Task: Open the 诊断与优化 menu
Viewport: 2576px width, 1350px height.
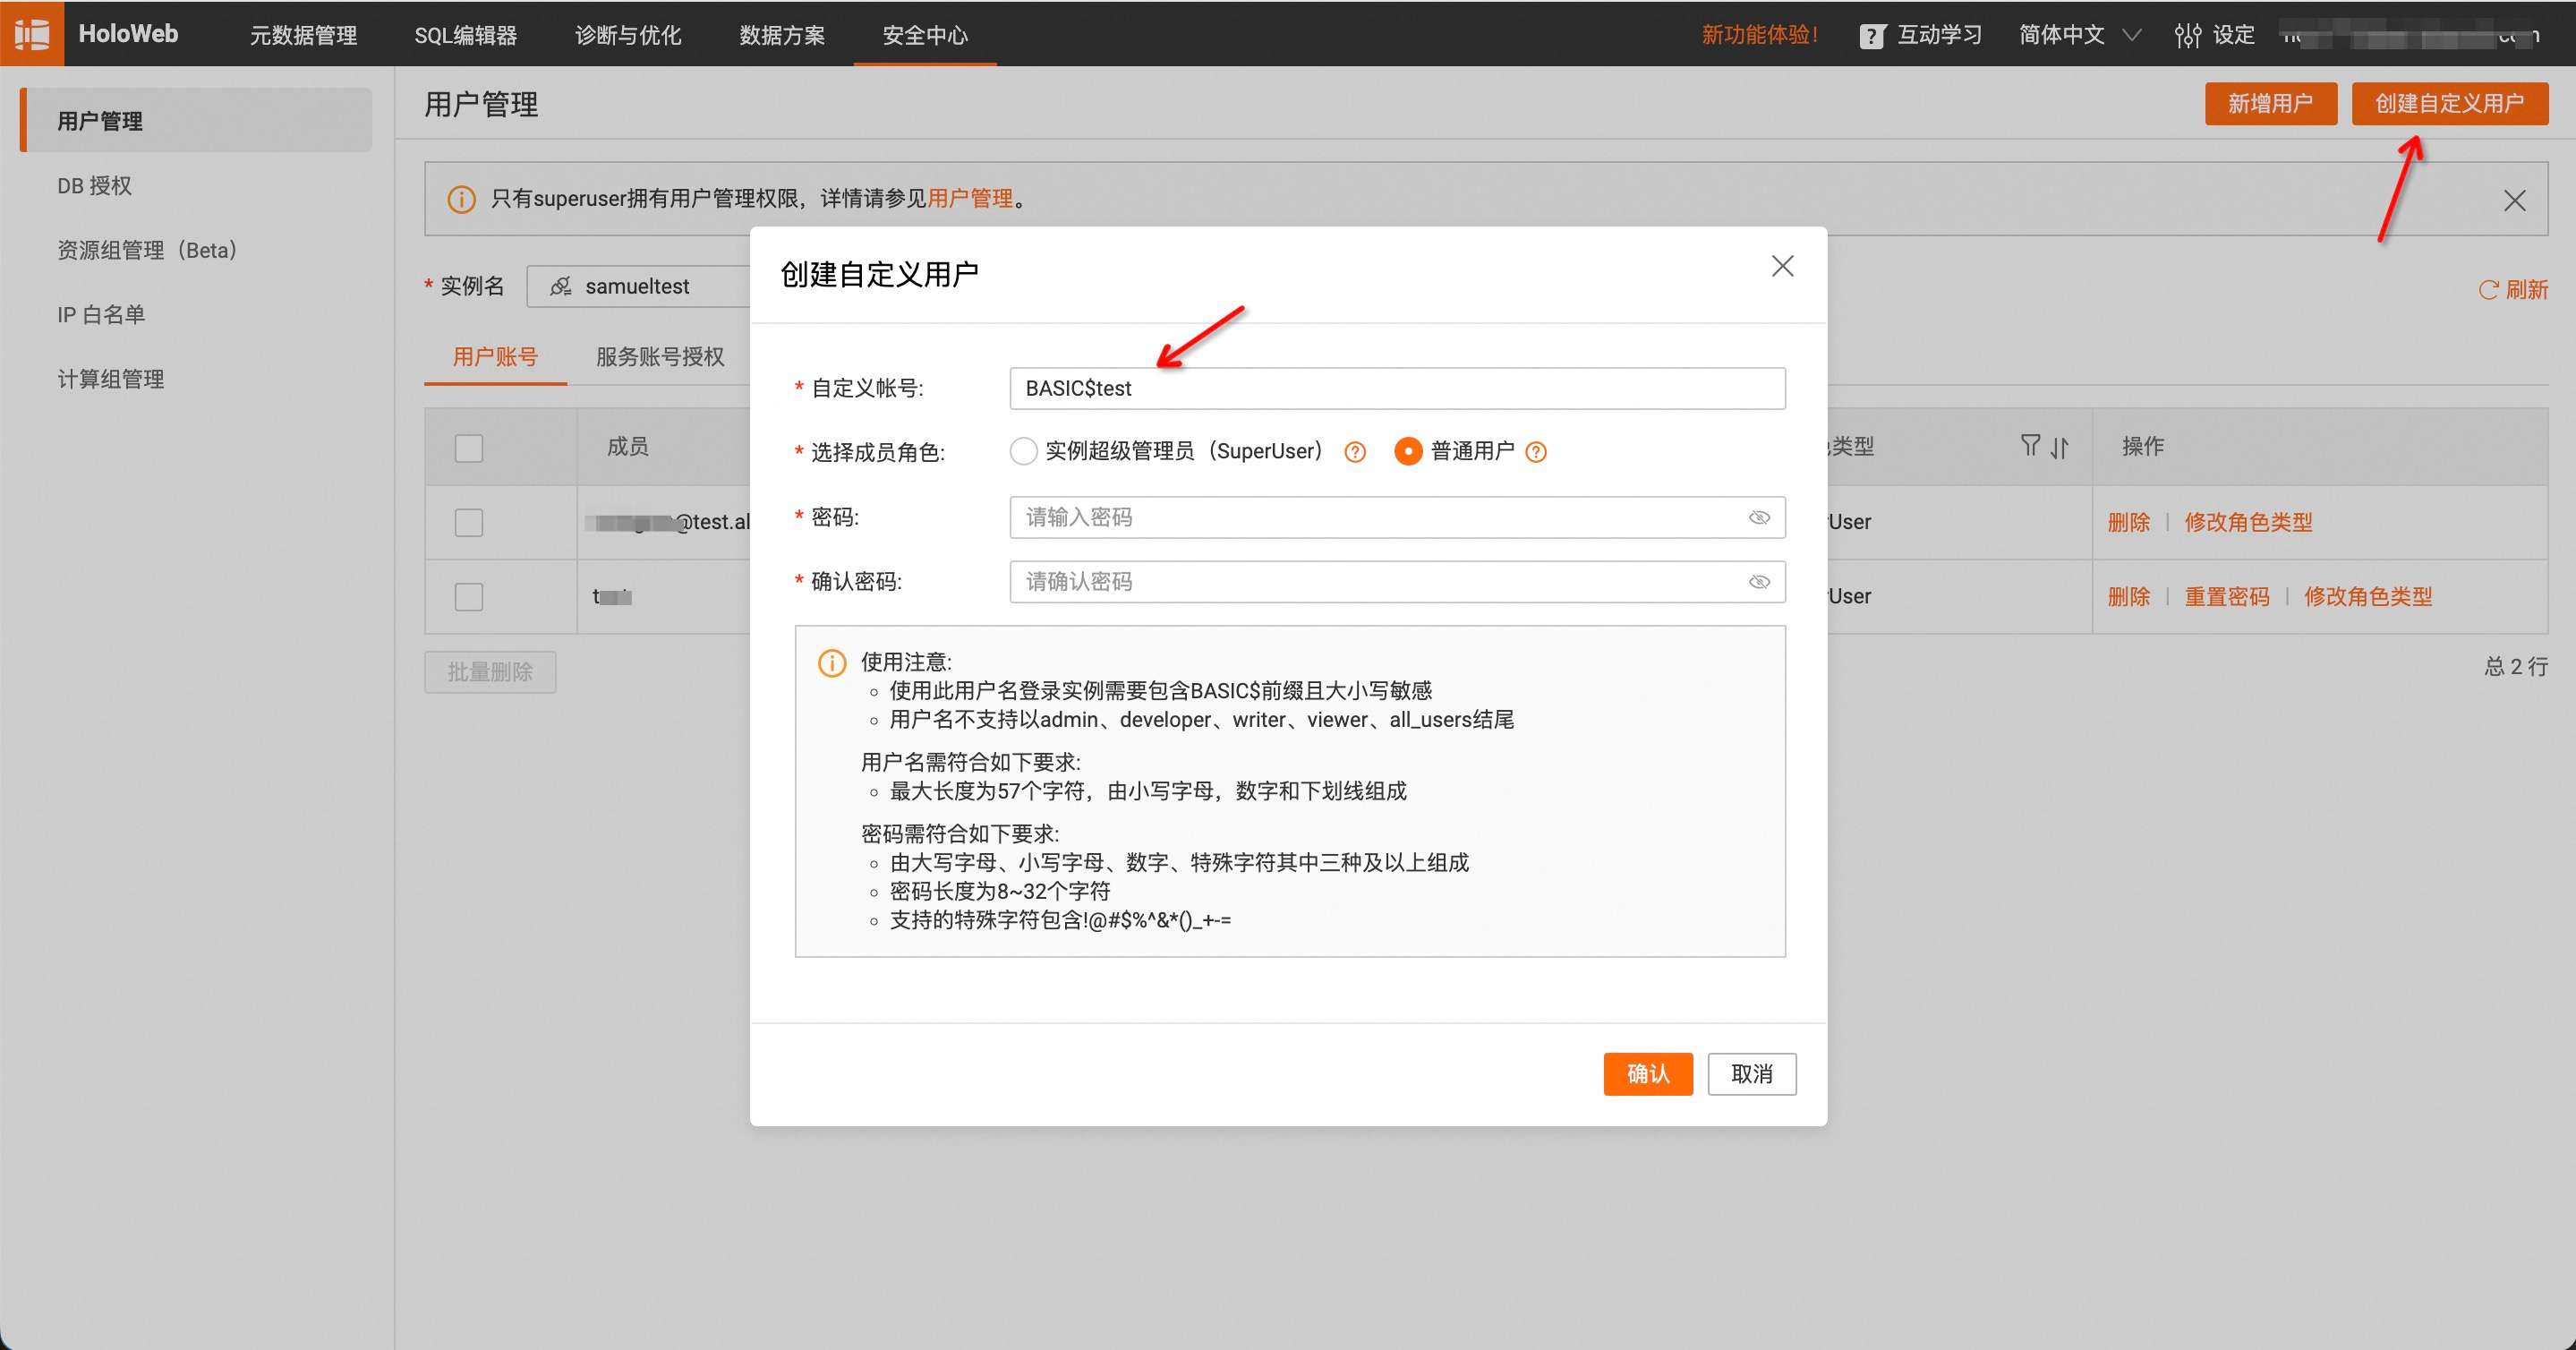Action: 628,35
